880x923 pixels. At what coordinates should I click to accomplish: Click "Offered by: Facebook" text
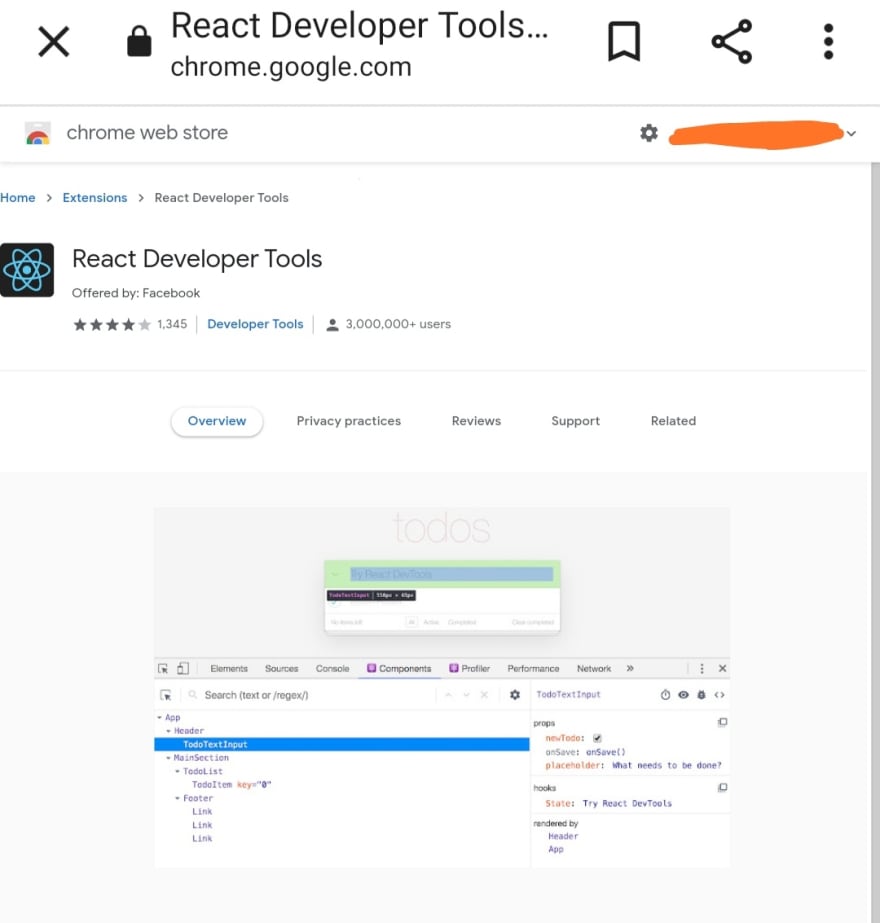pos(136,293)
